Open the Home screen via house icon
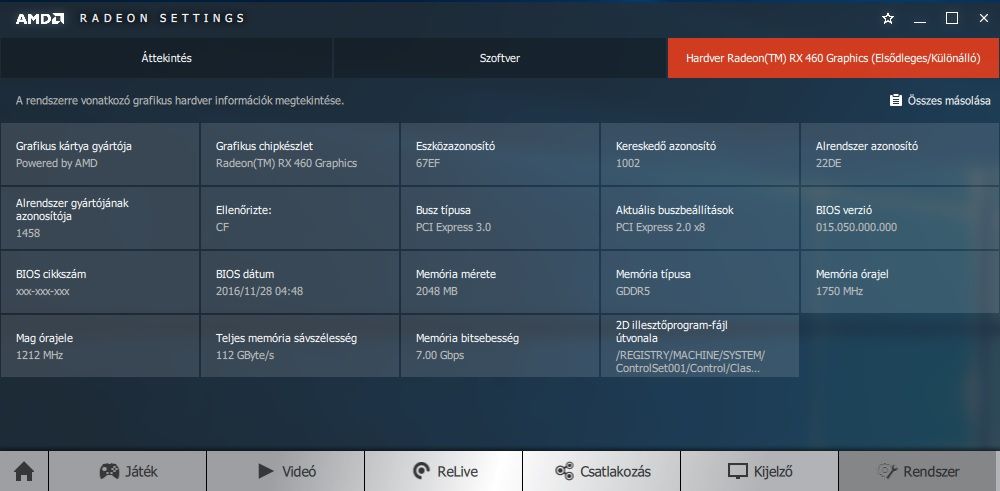This screenshot has width=1000, height=491. tap(24, 471)
